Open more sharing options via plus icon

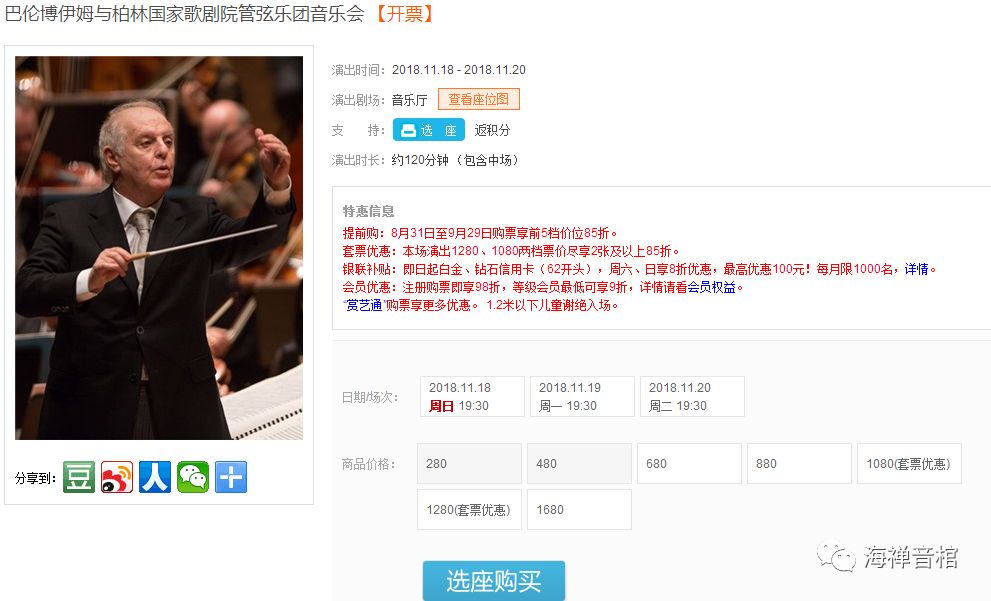231,477
